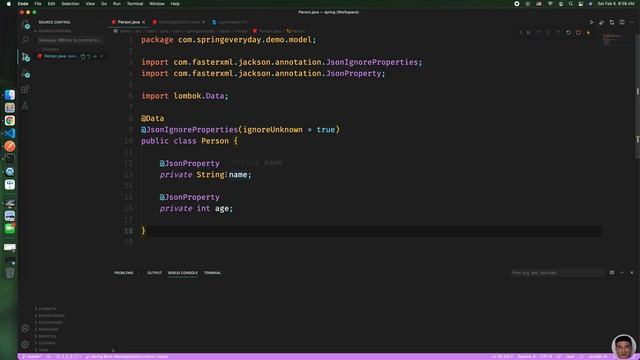Click the open file icon for Person.java change
The image size is (640, 360).
pos(83,56)
